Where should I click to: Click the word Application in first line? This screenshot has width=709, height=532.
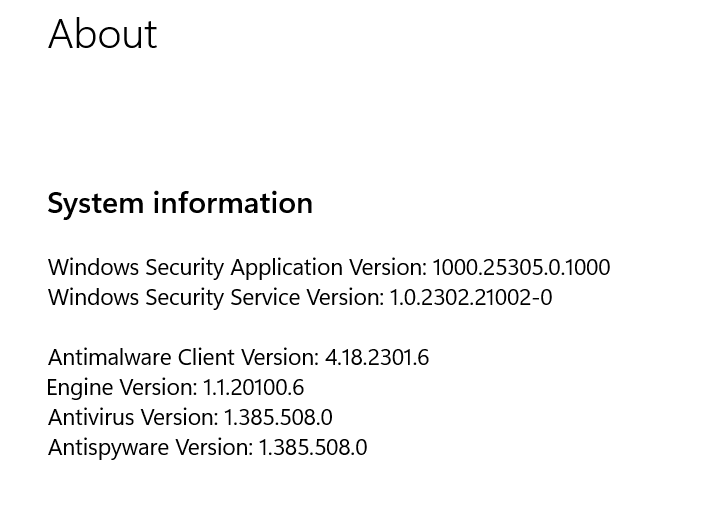(287, 268)
